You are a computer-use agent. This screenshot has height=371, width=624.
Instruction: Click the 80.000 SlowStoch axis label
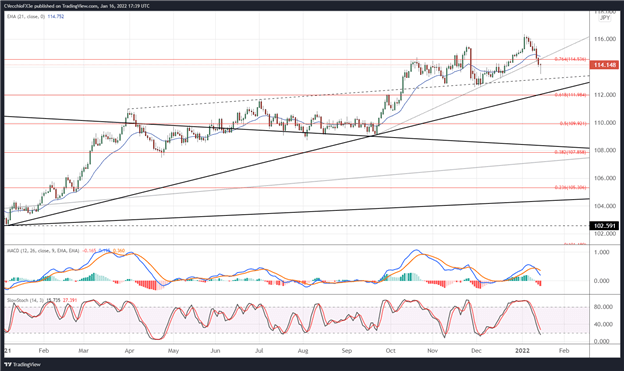click(604, 307)
